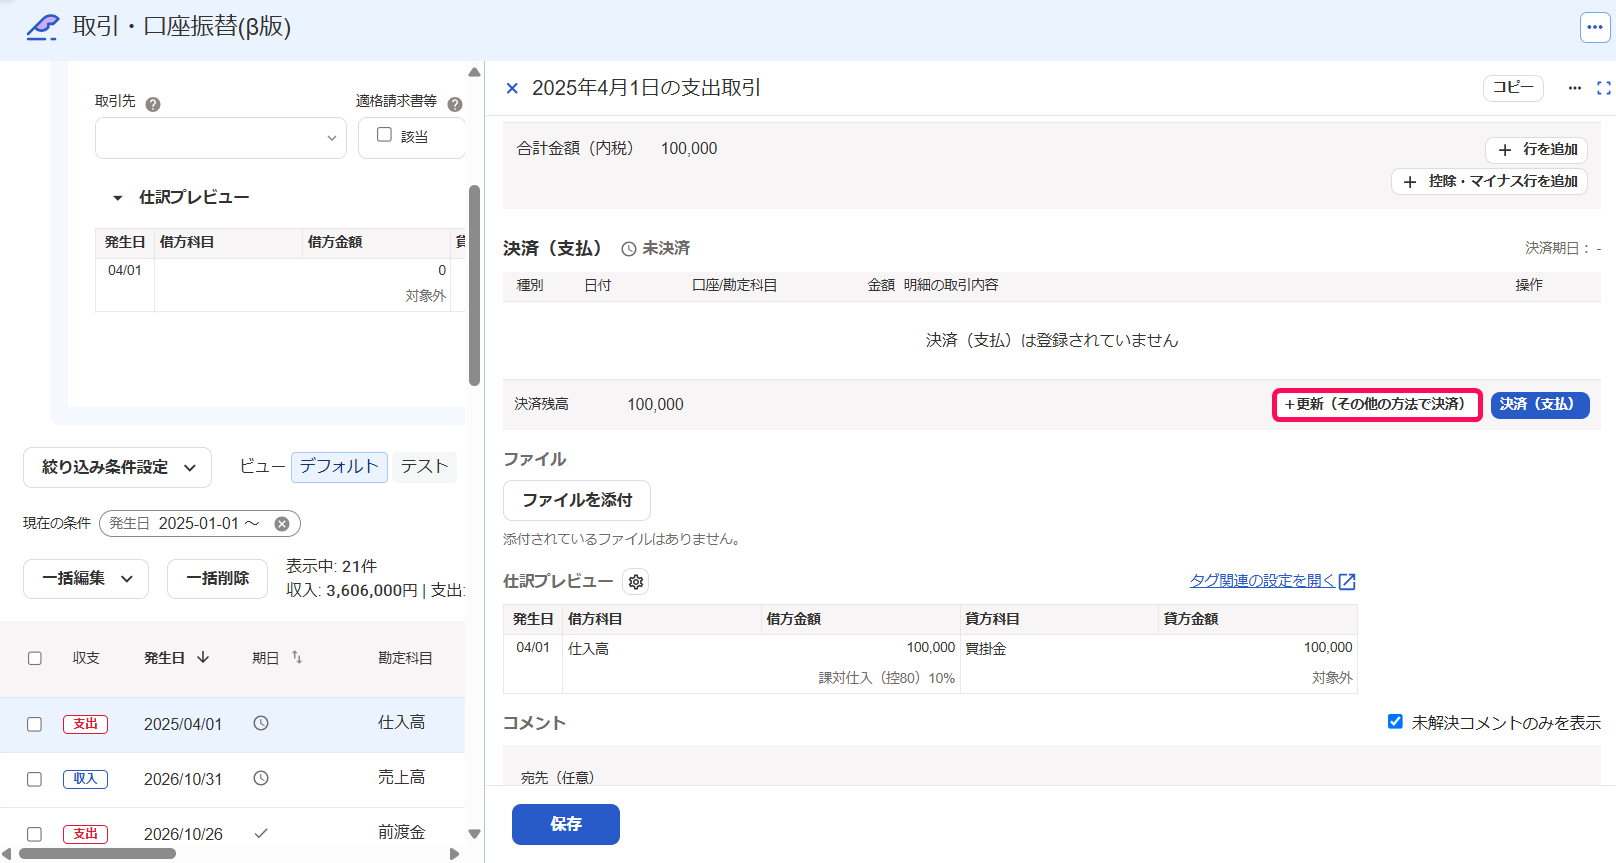Expand detail panel to fullscreen icon
The width and height of the screenshot is (1616, 863).
1604,88
